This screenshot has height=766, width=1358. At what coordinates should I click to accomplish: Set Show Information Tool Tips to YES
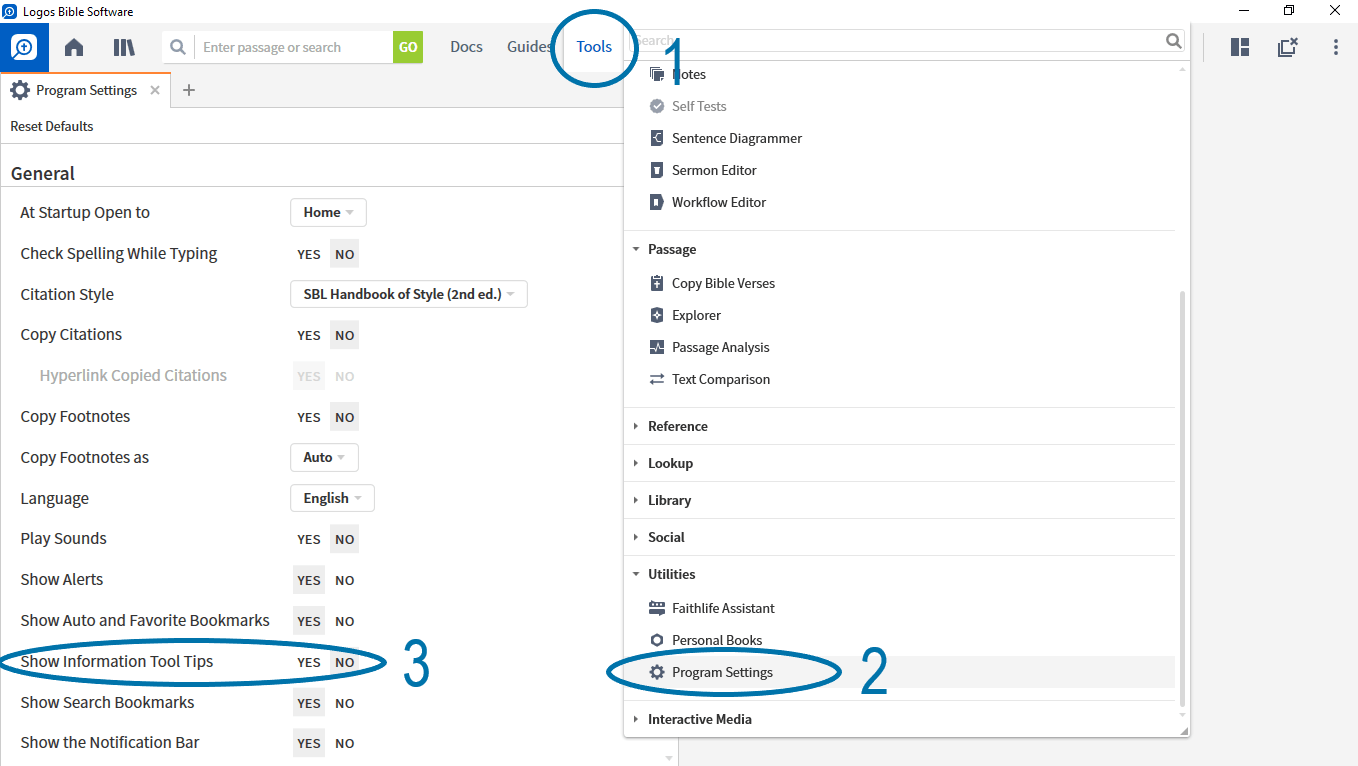pyautogui.click(x=309, y=662)
